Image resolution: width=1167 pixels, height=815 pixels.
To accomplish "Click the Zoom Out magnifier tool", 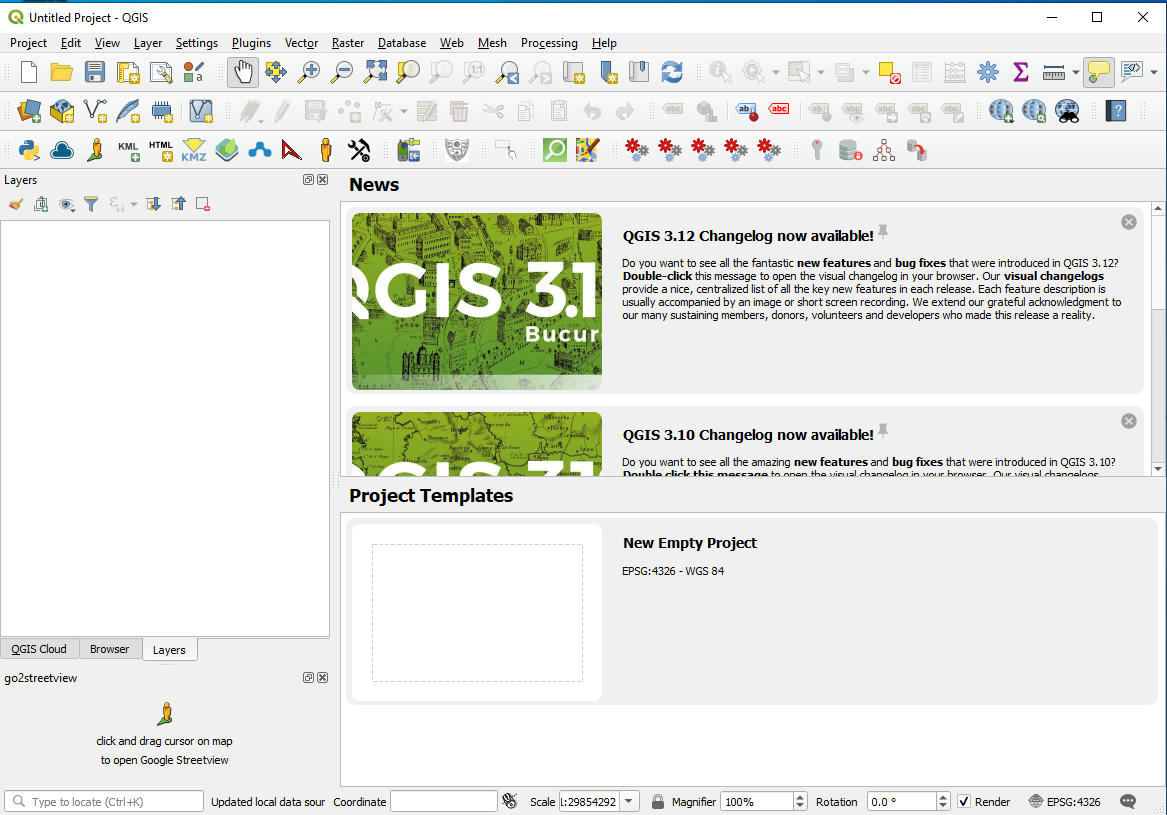I will [342, 72].
